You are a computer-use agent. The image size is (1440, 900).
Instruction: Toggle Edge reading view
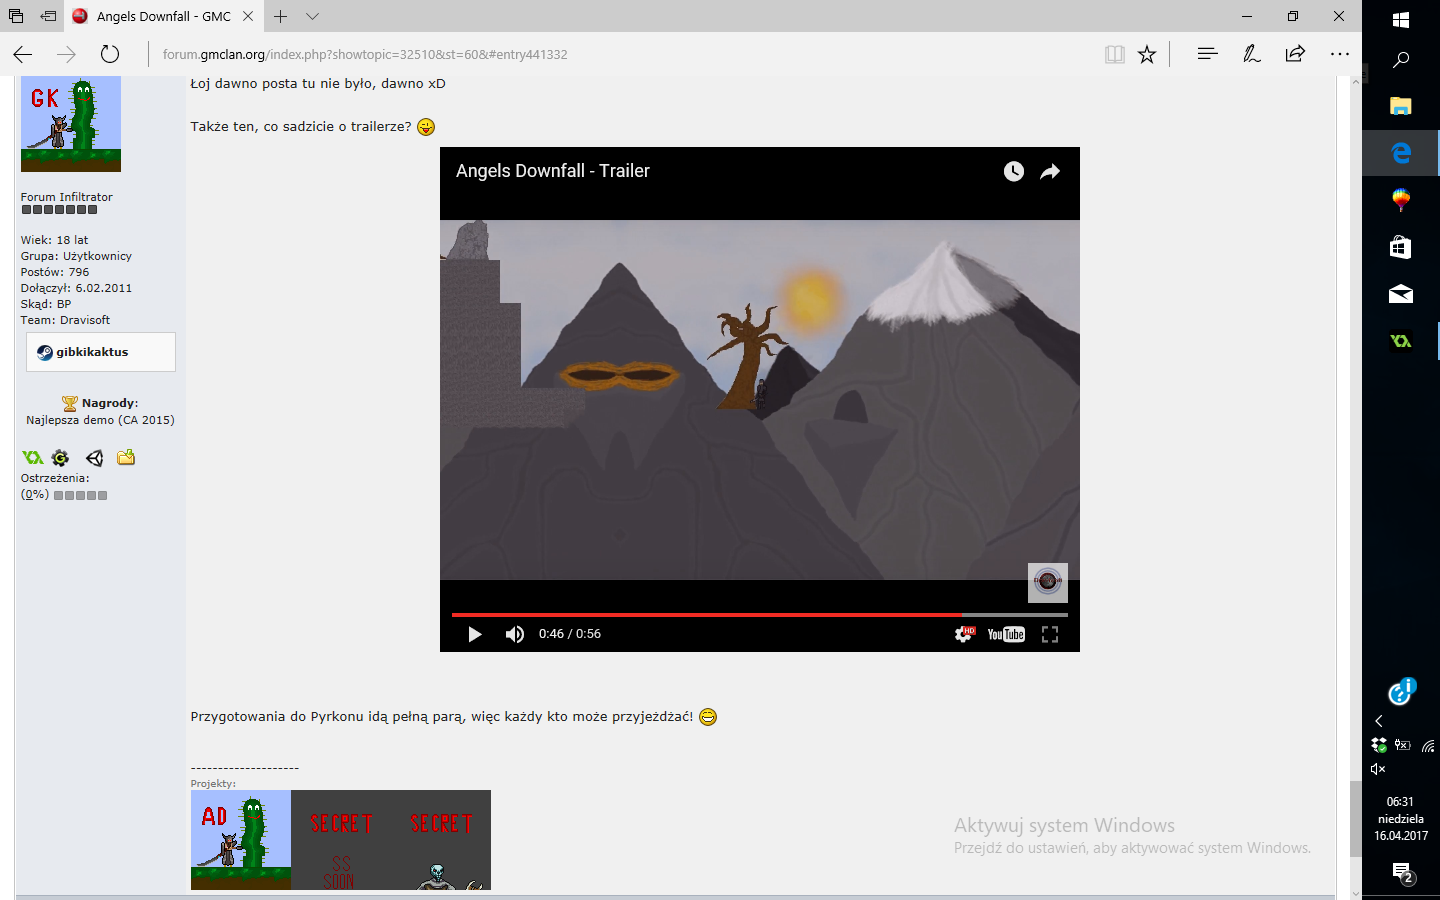(x=1114, y=55)
